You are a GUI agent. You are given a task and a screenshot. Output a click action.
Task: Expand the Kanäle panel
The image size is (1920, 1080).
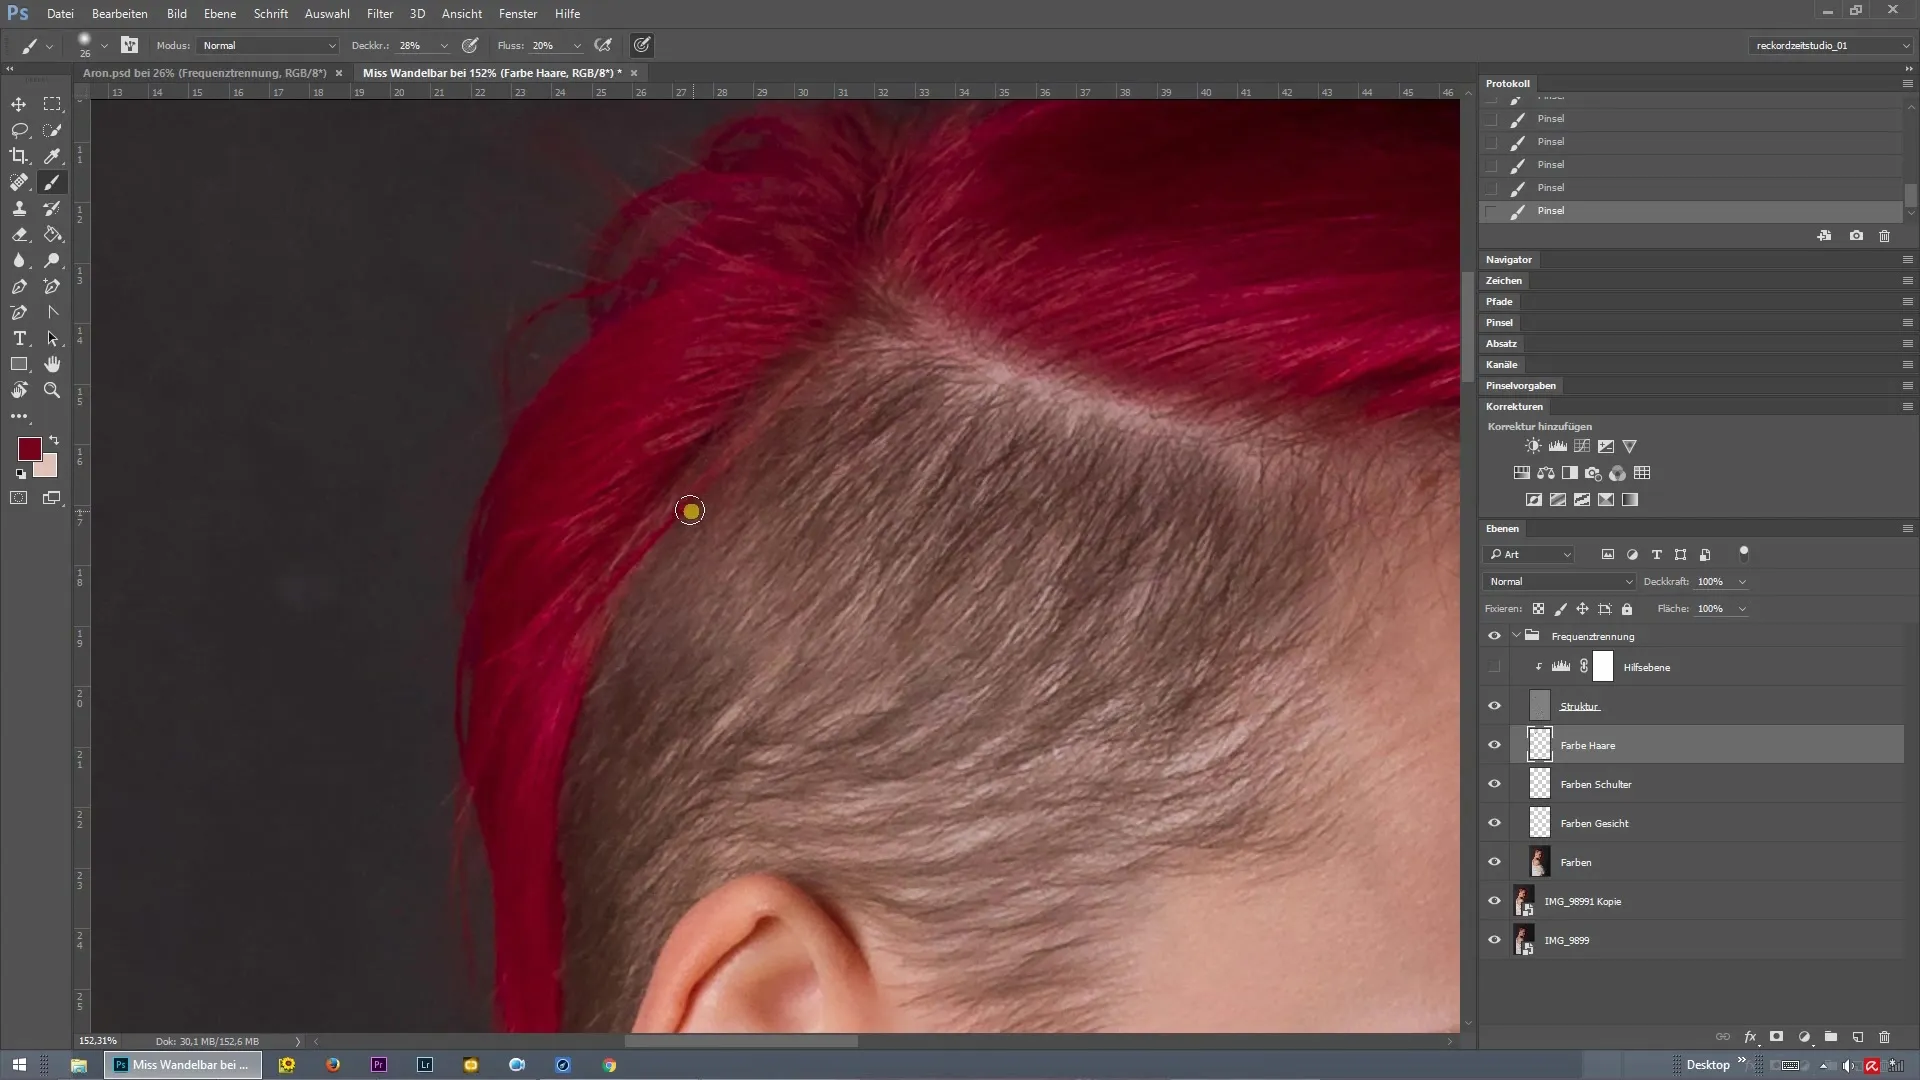point(1501,365)
